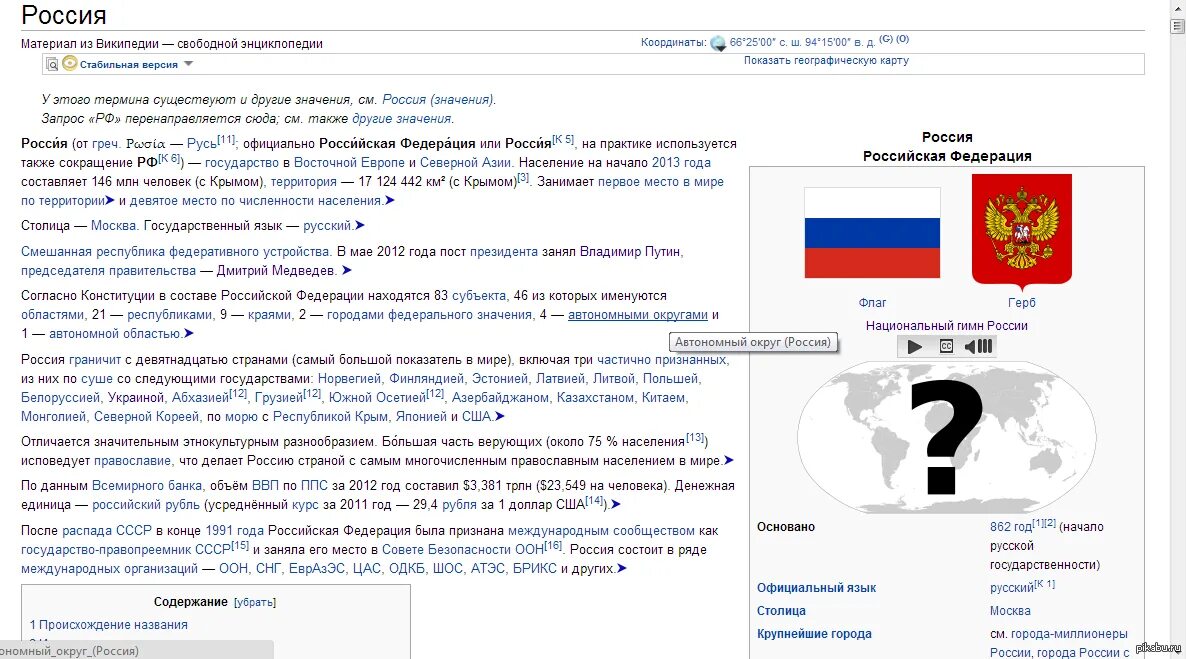Open the 2013 года link
The image size is (1186, 659).
[x=681, y=162]
